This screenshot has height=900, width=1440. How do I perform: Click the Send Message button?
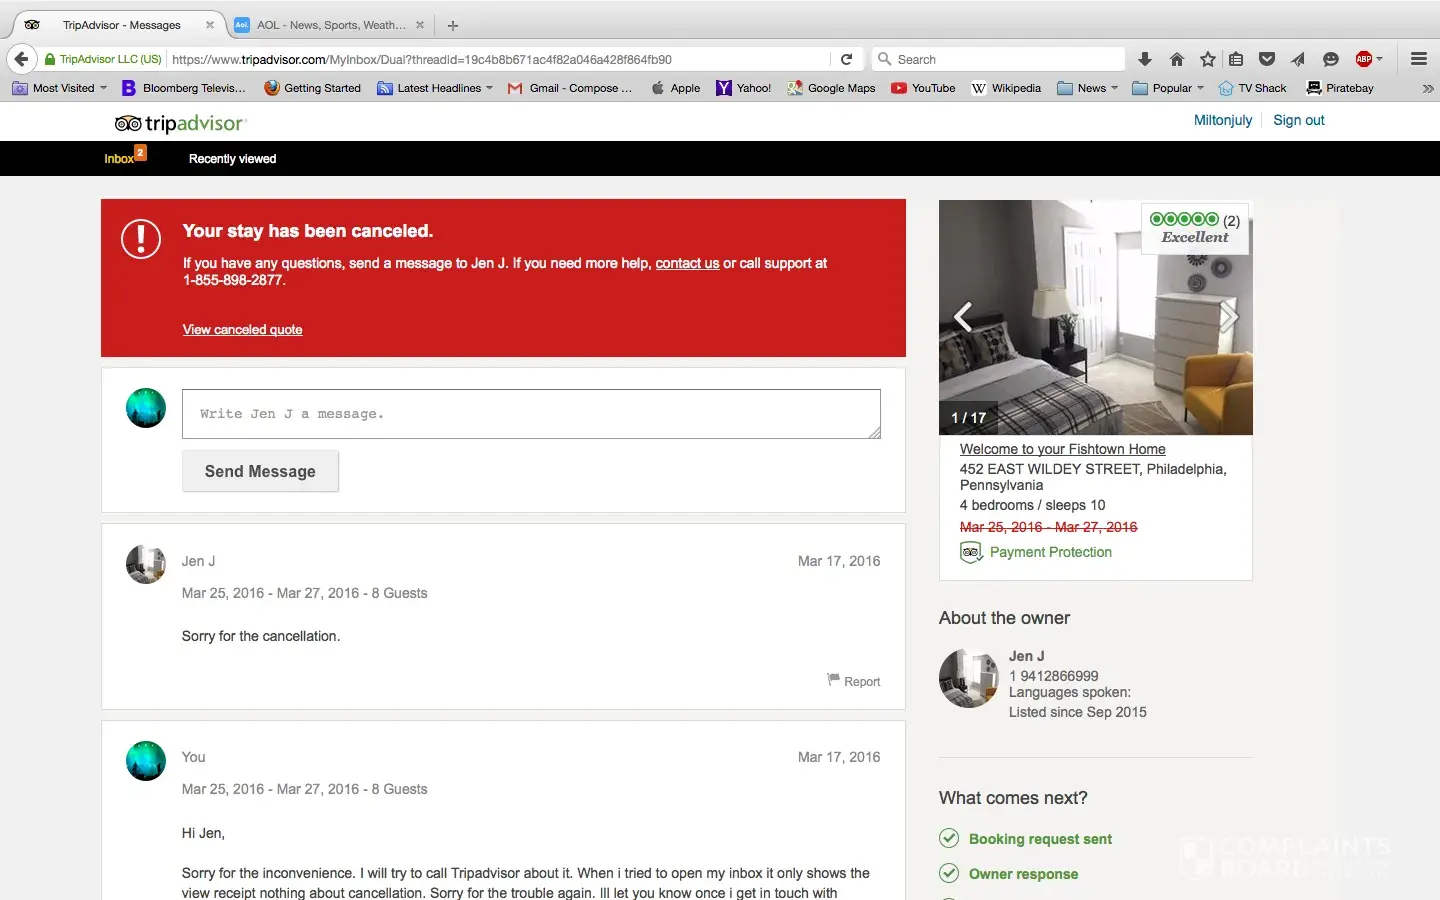260,471
